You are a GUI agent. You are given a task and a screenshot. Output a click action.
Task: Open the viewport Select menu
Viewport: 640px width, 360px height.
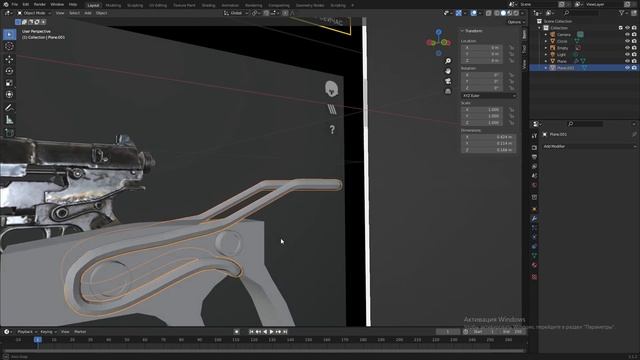pyautogui.click(x=74, y=13)
